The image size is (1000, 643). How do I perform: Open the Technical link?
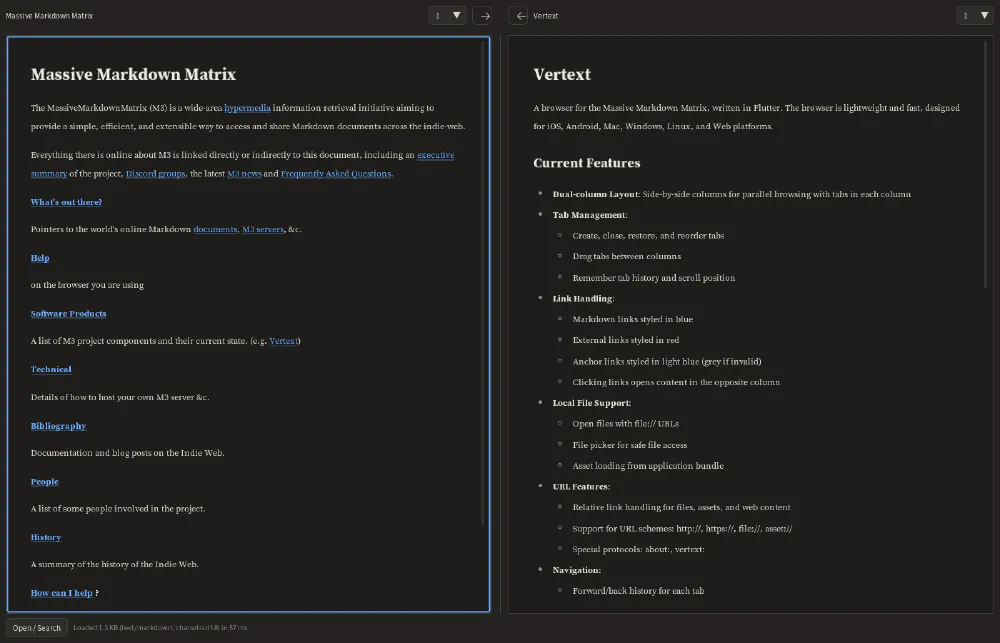click(51, 369)
